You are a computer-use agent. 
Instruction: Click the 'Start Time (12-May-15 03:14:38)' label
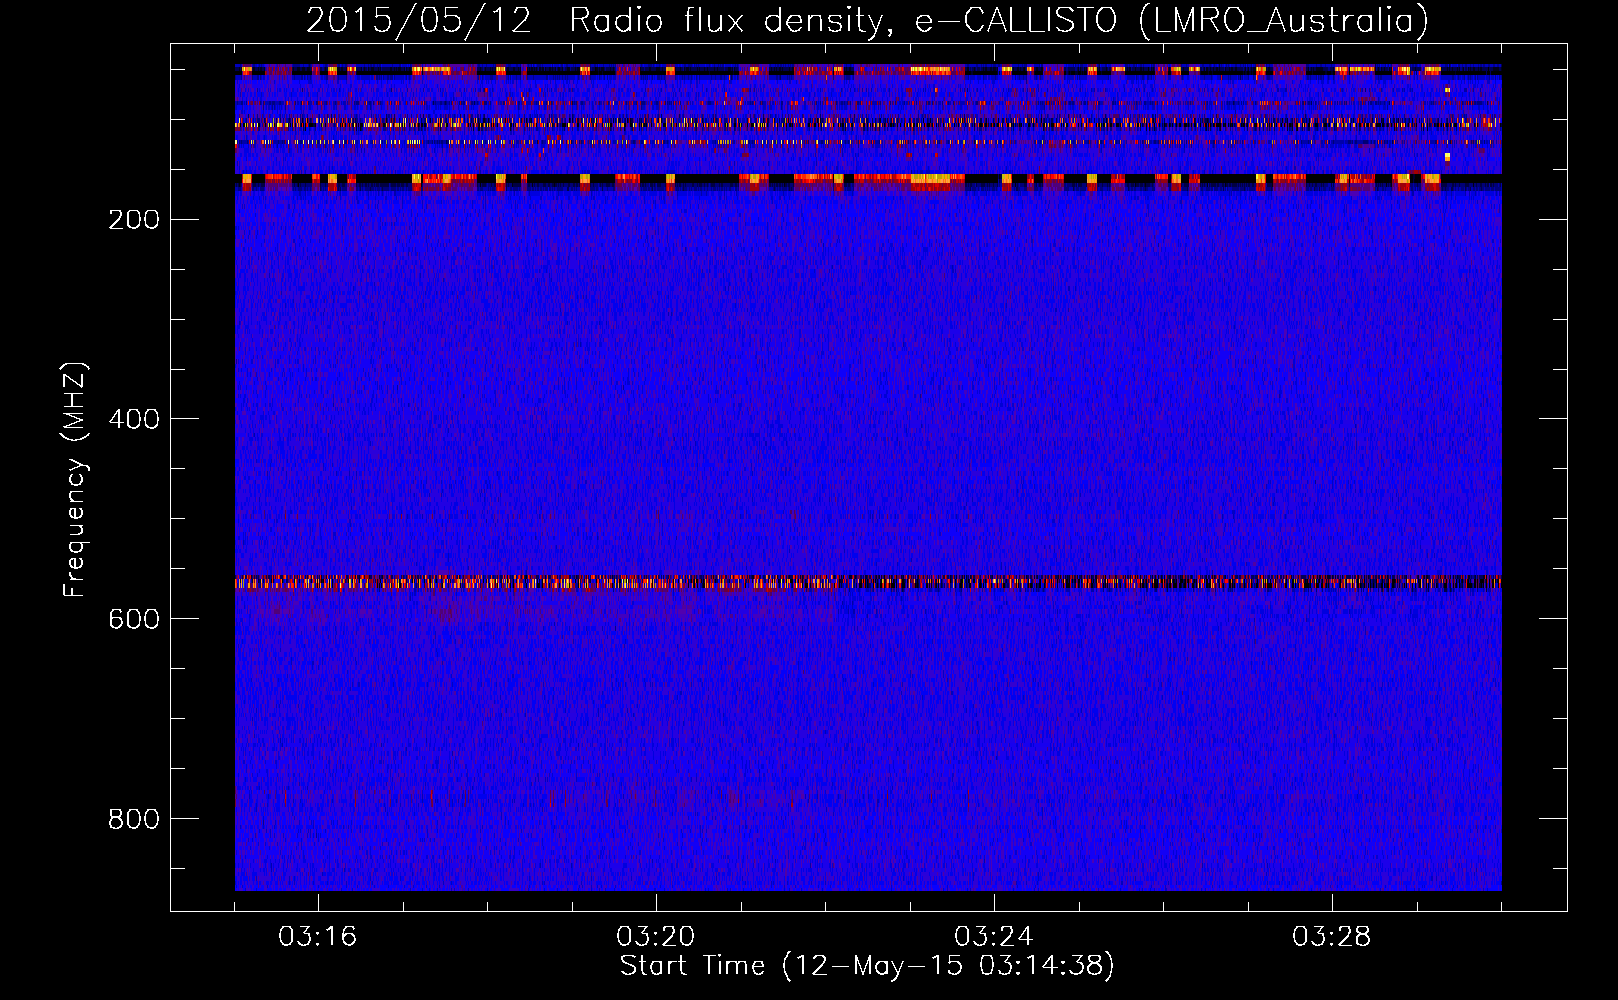(867, 966)
